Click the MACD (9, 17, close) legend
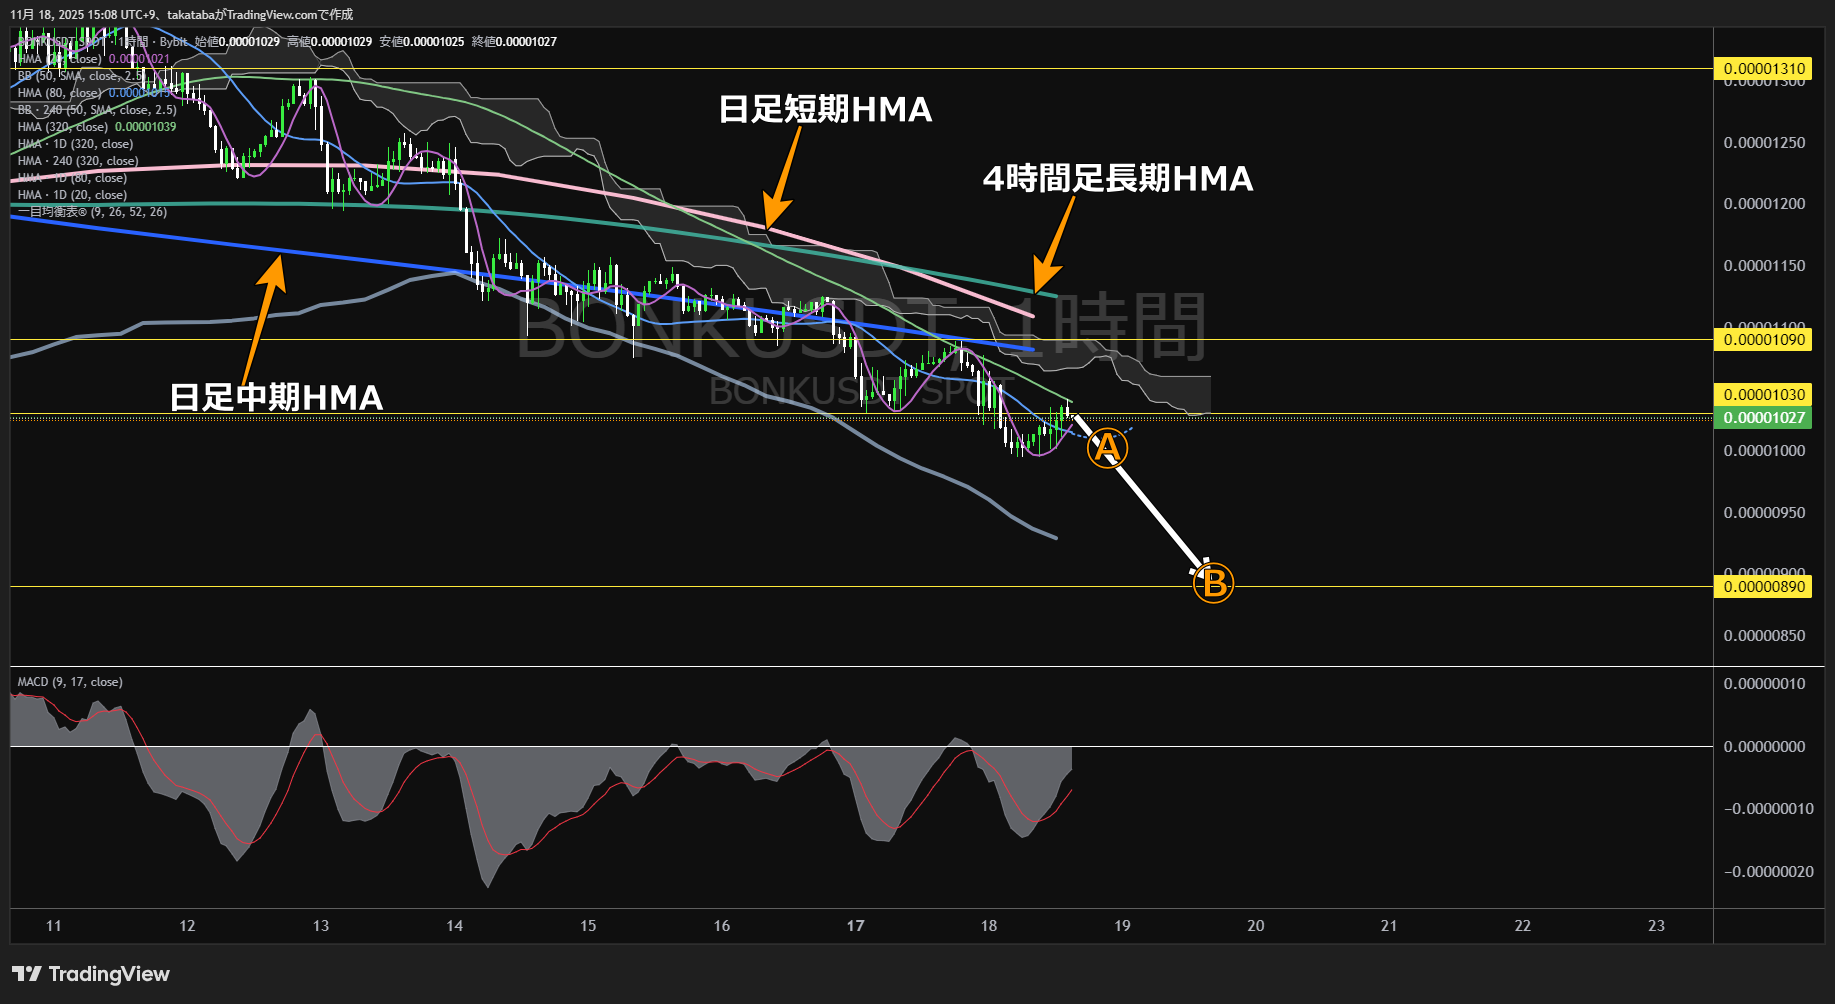This screenshot has width=1835, height=1004. pos(70,682)
